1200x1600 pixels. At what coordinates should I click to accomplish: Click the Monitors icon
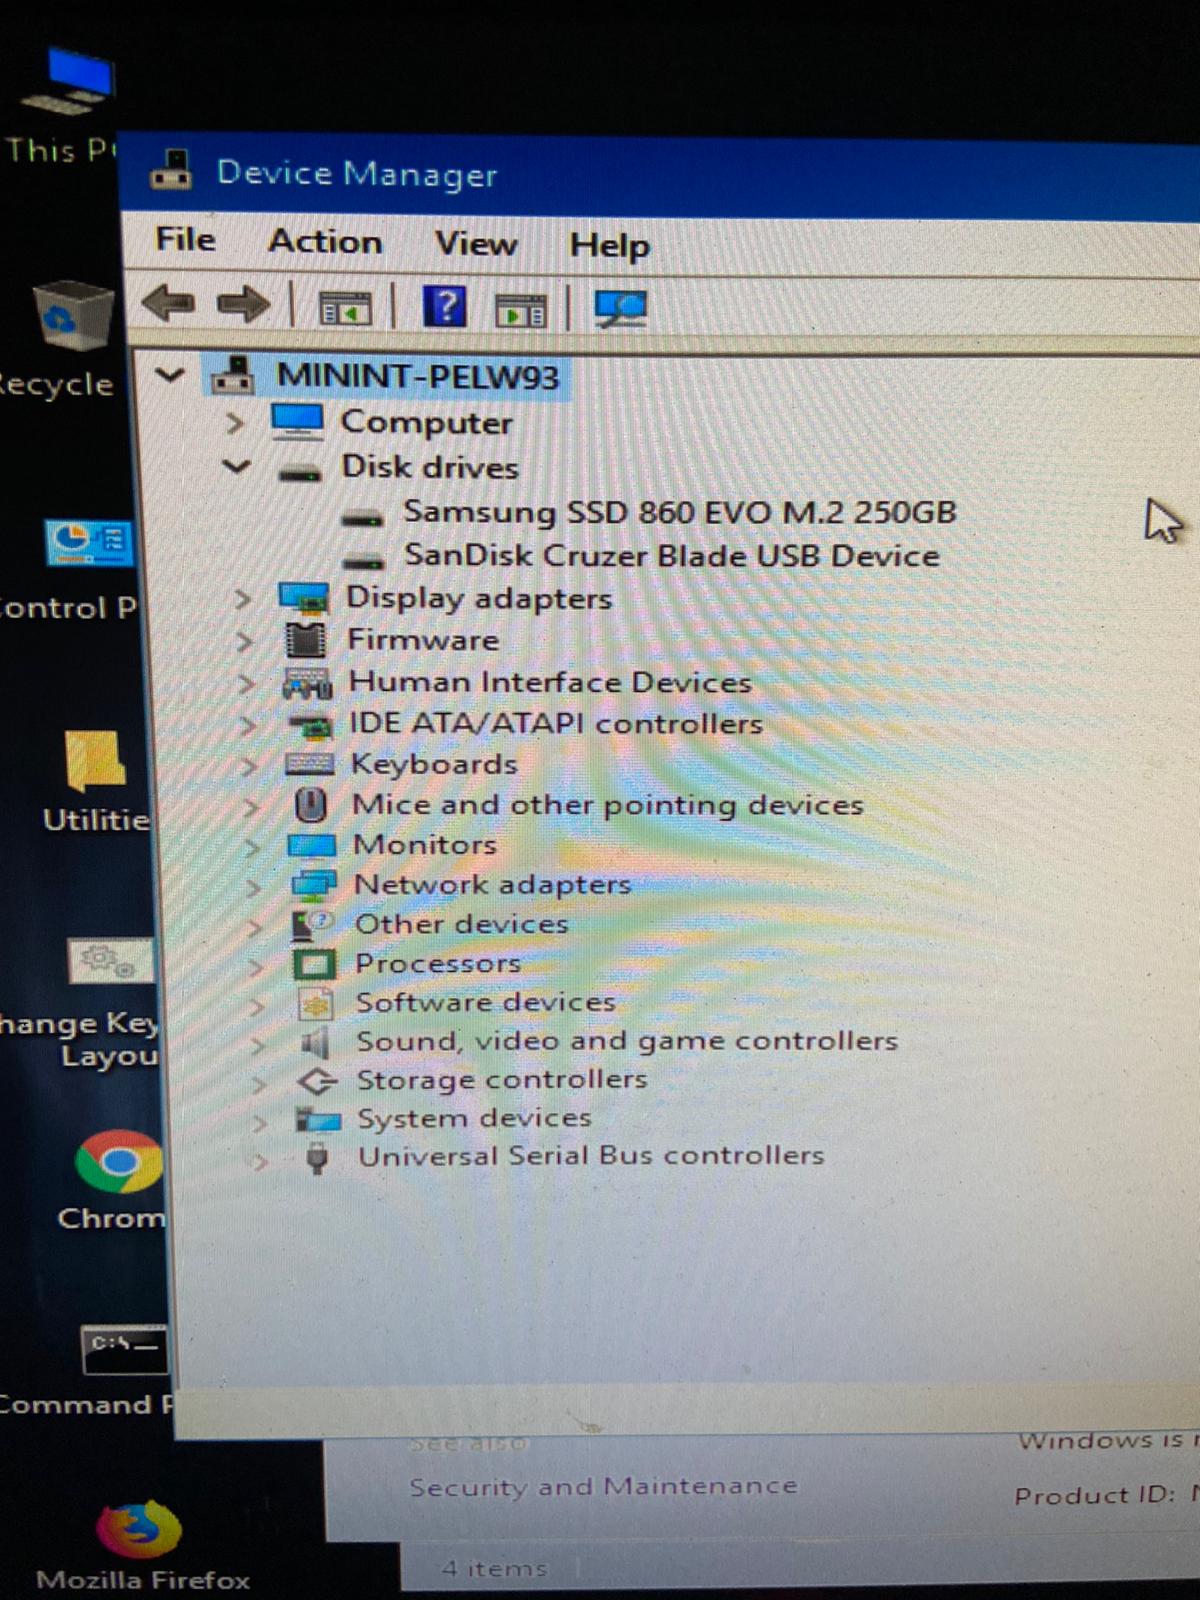click(312, 847)
